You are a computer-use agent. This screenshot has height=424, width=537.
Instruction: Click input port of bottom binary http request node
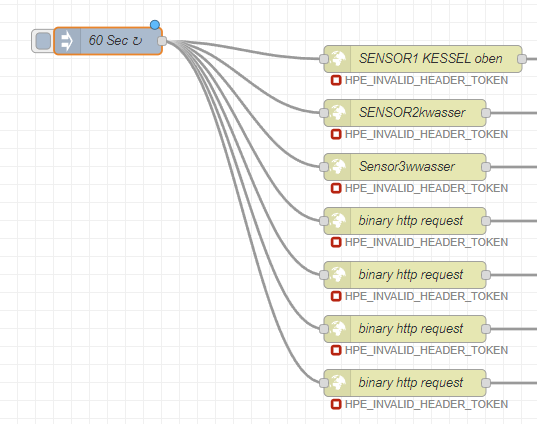coord(324,383)
